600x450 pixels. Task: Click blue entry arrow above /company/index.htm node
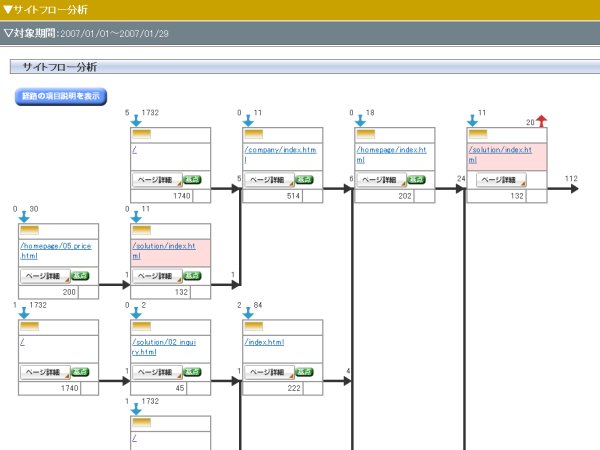coord(249,121)
